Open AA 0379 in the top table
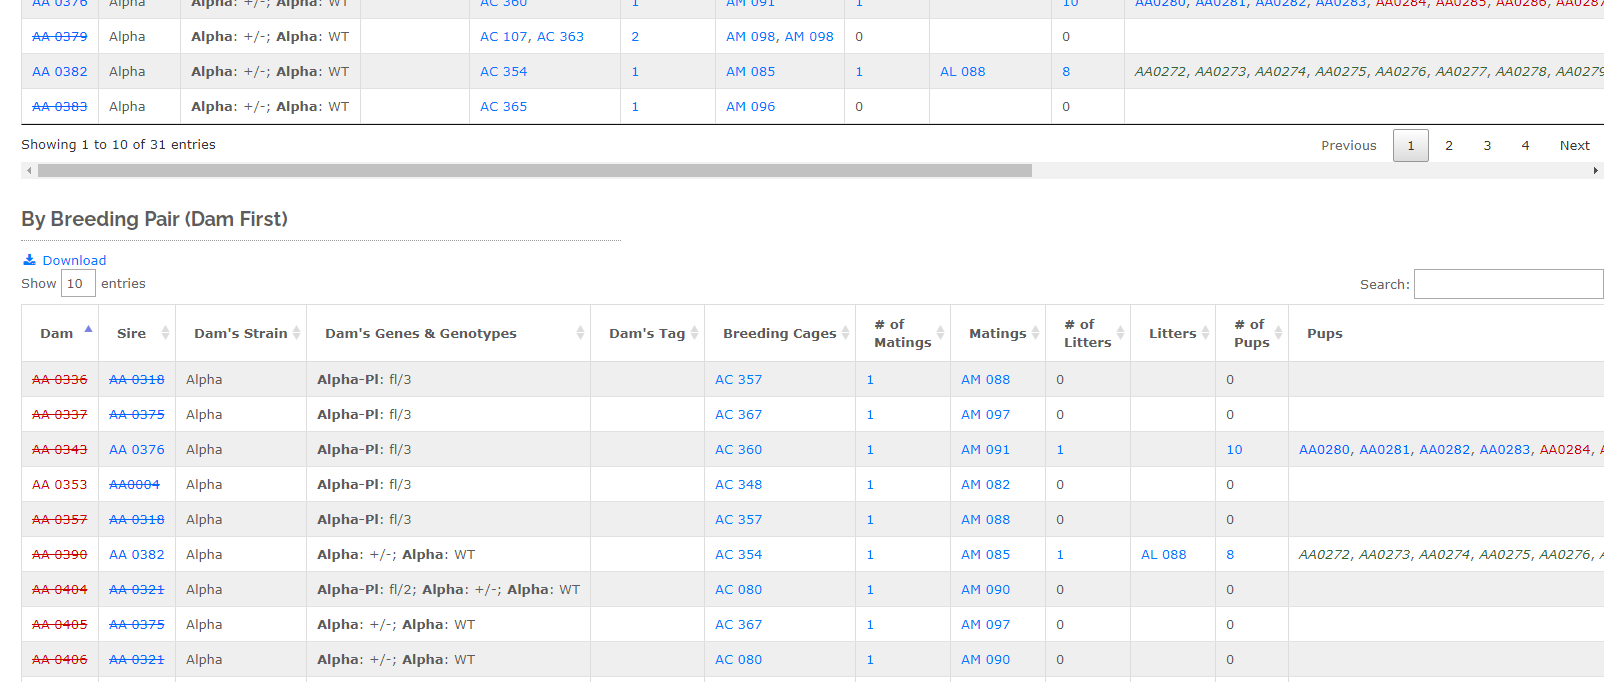This screenshot has width=1619, height=682. tap(60, 36)
